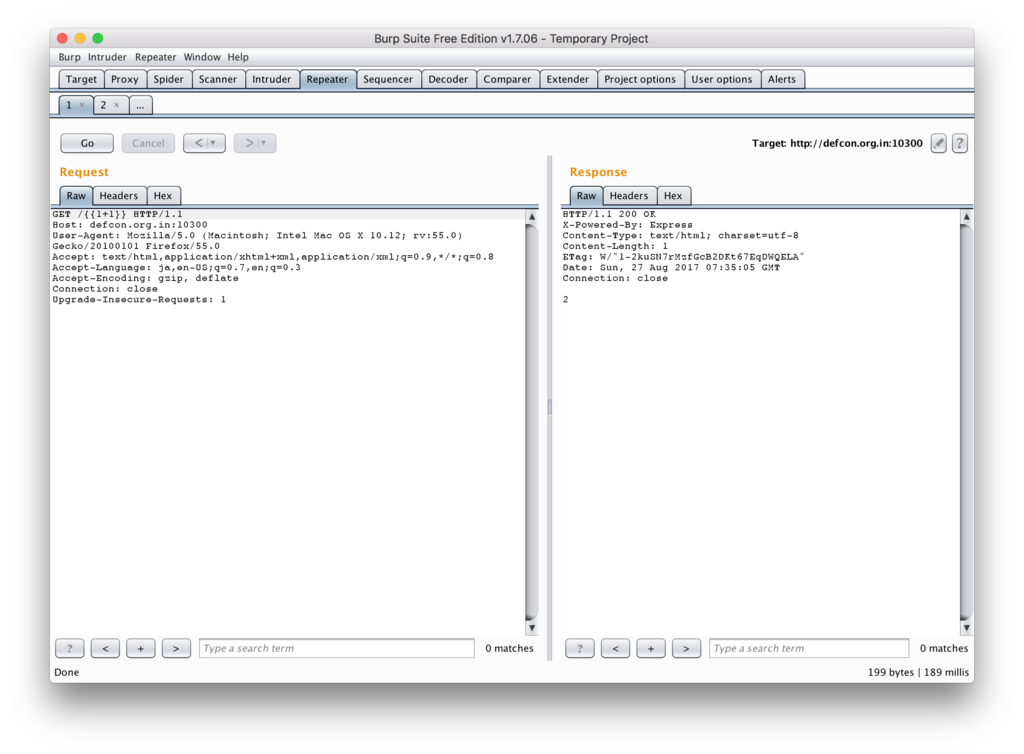Open the Repeater menu in menu bar
The width and height of the screenshot is (1024, 754).
pyautogui.click(x=155, y=57)
